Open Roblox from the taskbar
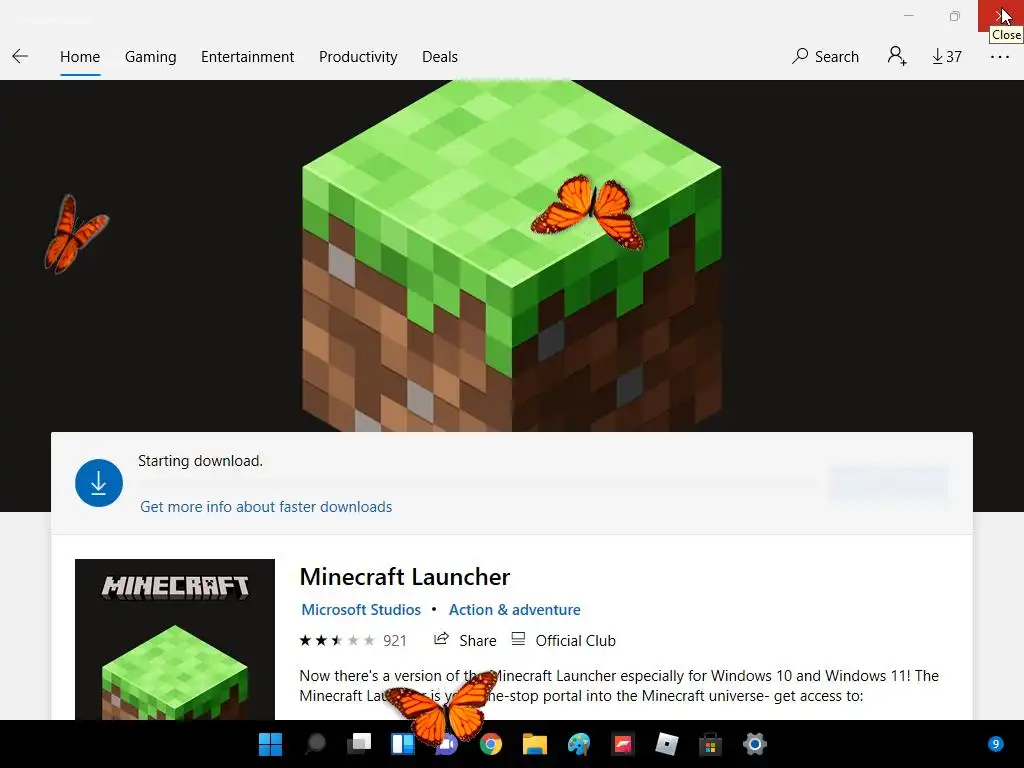Image resolution: width=1024 pixels, height=768 pixels. pyautogui.click(x=666, y=744)
